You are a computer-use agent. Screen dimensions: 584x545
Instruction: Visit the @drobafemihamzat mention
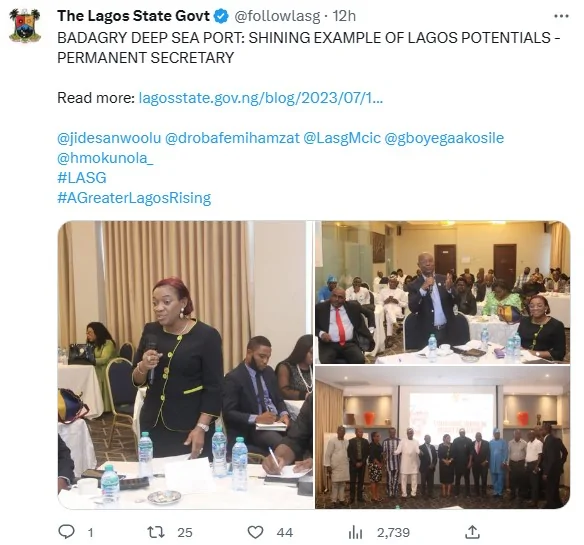pos(232,138)
